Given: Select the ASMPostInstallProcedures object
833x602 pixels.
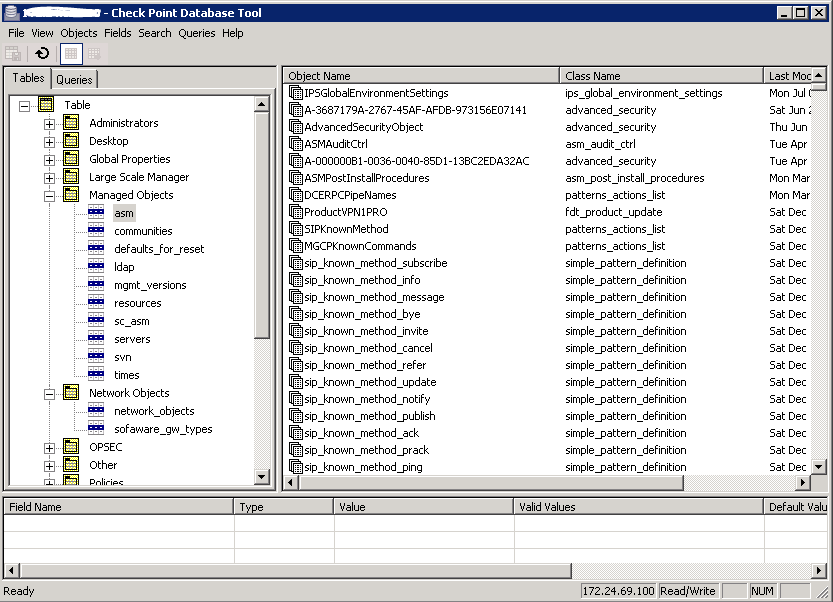Looking at the screenshot, I should tap(367, 178).
